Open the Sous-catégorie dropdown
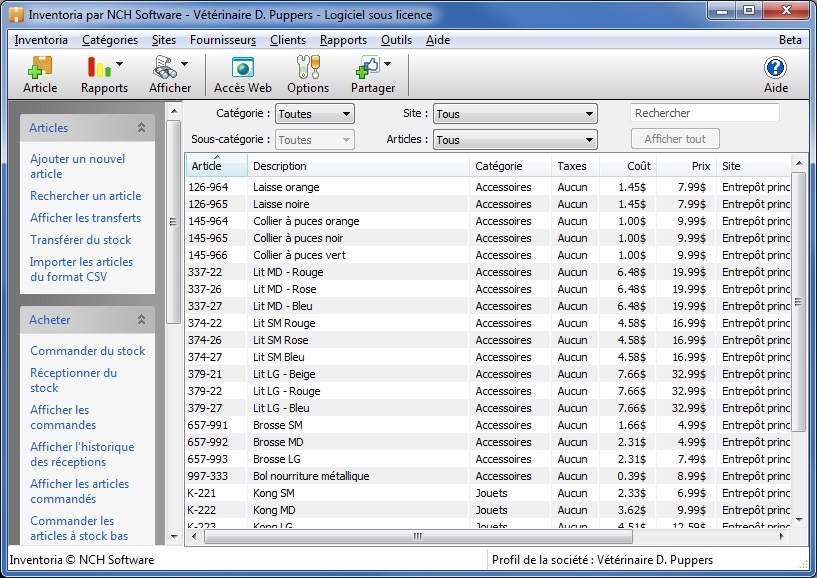817x578 pixels. tap(315, 140)
